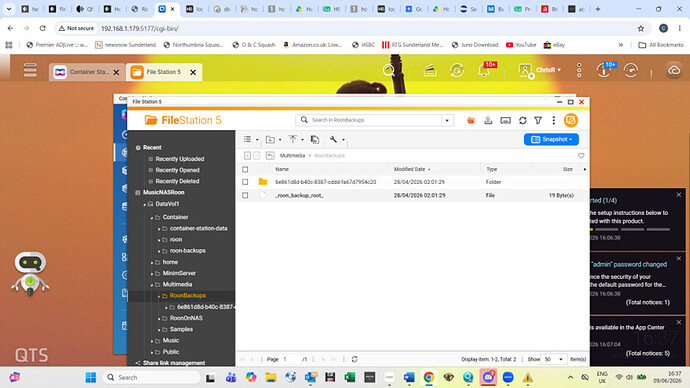
Task: Open Excel from the Windows taskbar
Action: pyautogui.click(x=350, y=377)
